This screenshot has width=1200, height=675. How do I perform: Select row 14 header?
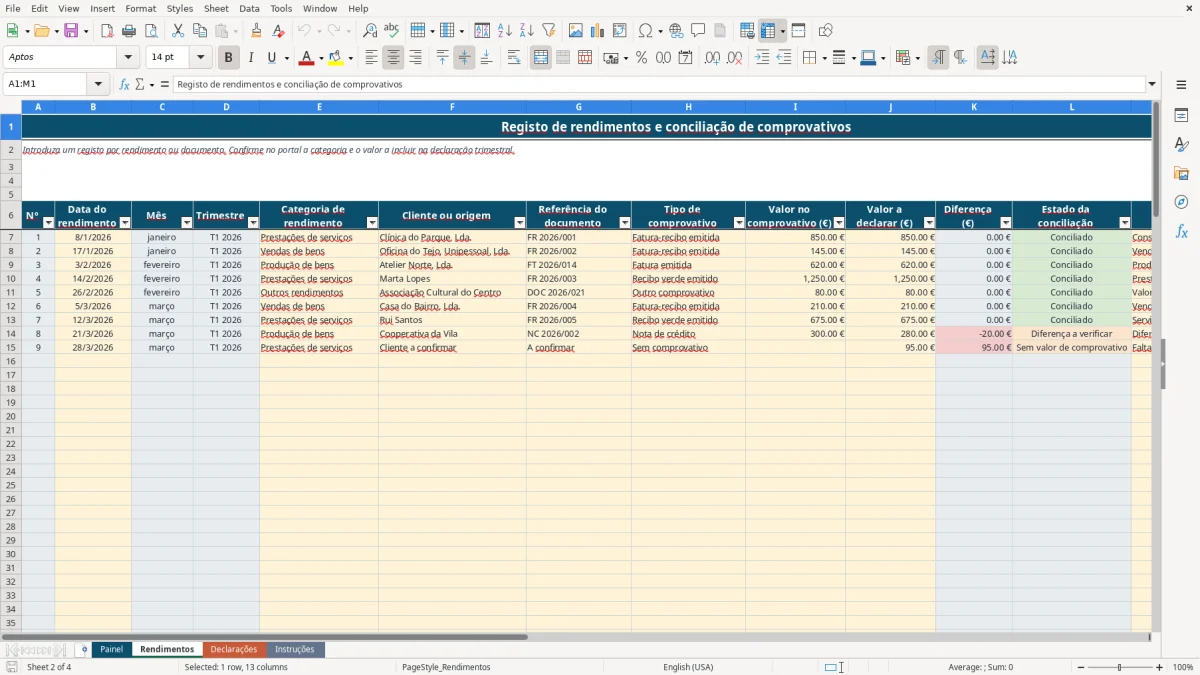pyautogui.click(x=11, y=334)
